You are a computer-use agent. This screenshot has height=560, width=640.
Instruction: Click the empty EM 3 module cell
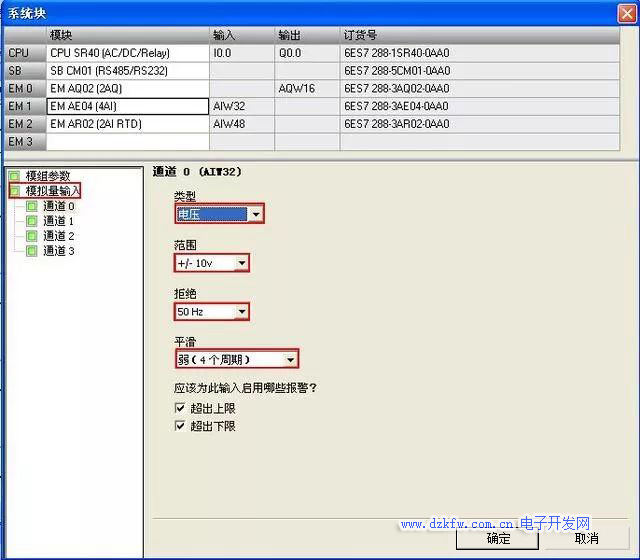click(x=127, y=142)
